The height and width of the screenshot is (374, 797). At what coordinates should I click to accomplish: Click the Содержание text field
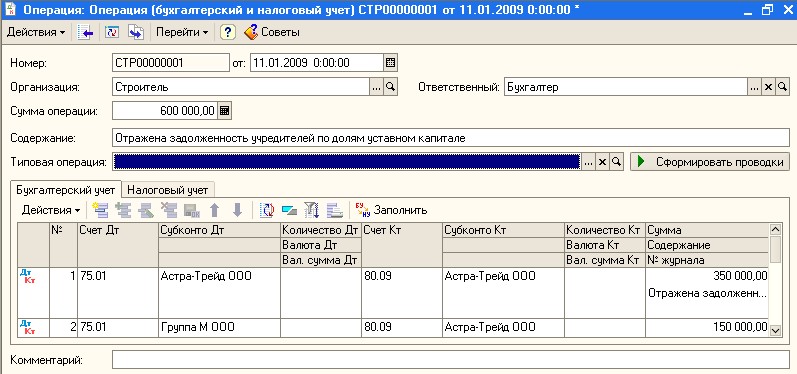[451, 138]
